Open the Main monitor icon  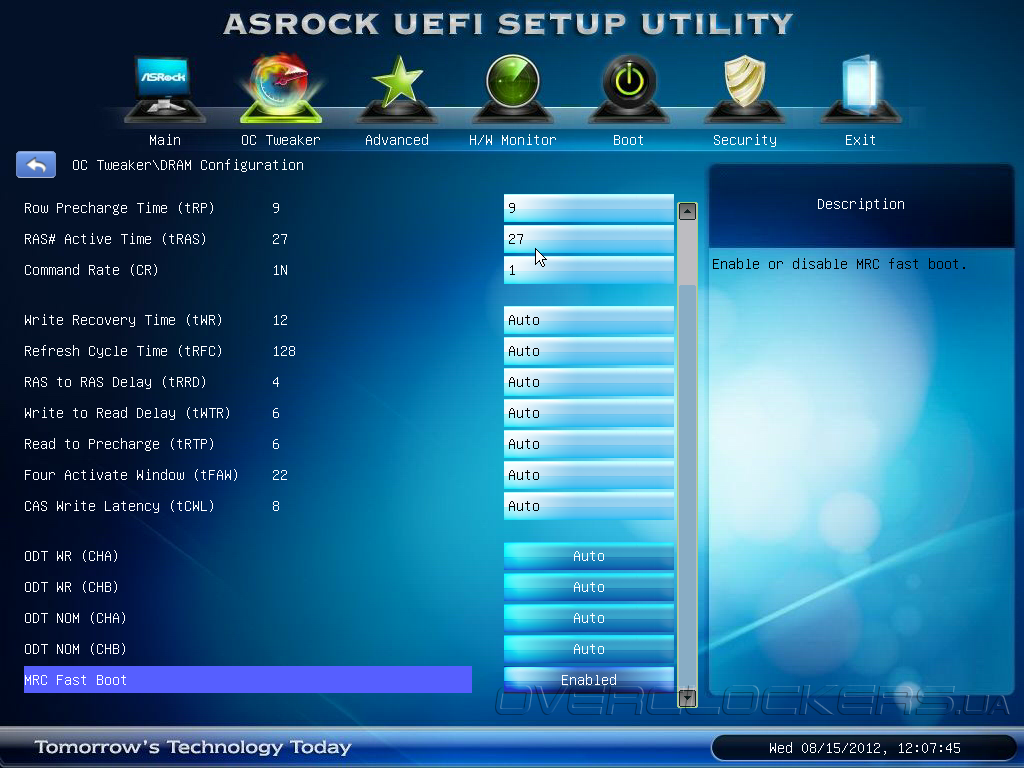(x=165, y=89)
